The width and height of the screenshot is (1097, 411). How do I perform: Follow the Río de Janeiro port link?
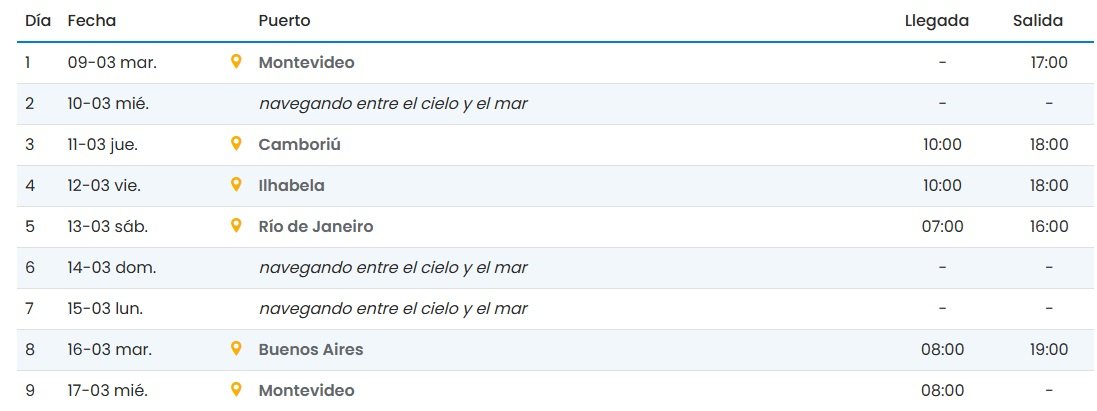point(315,226)
